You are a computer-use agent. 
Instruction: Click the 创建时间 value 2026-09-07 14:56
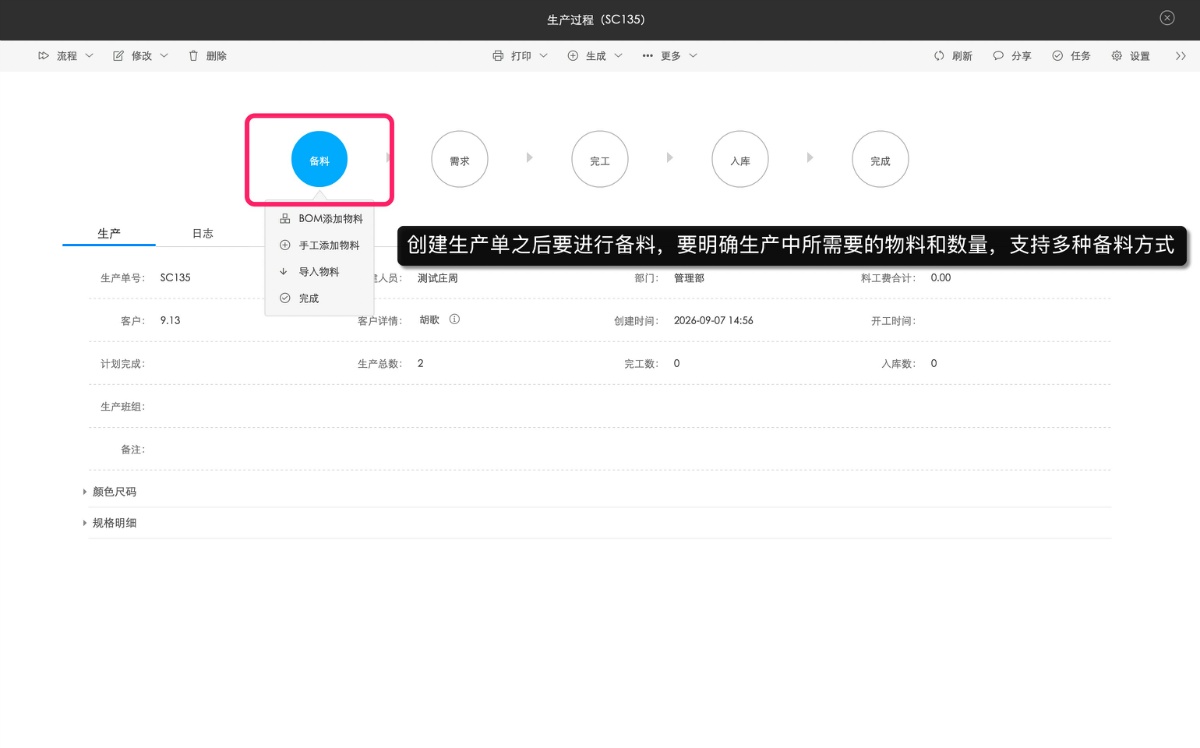point(714,321)
